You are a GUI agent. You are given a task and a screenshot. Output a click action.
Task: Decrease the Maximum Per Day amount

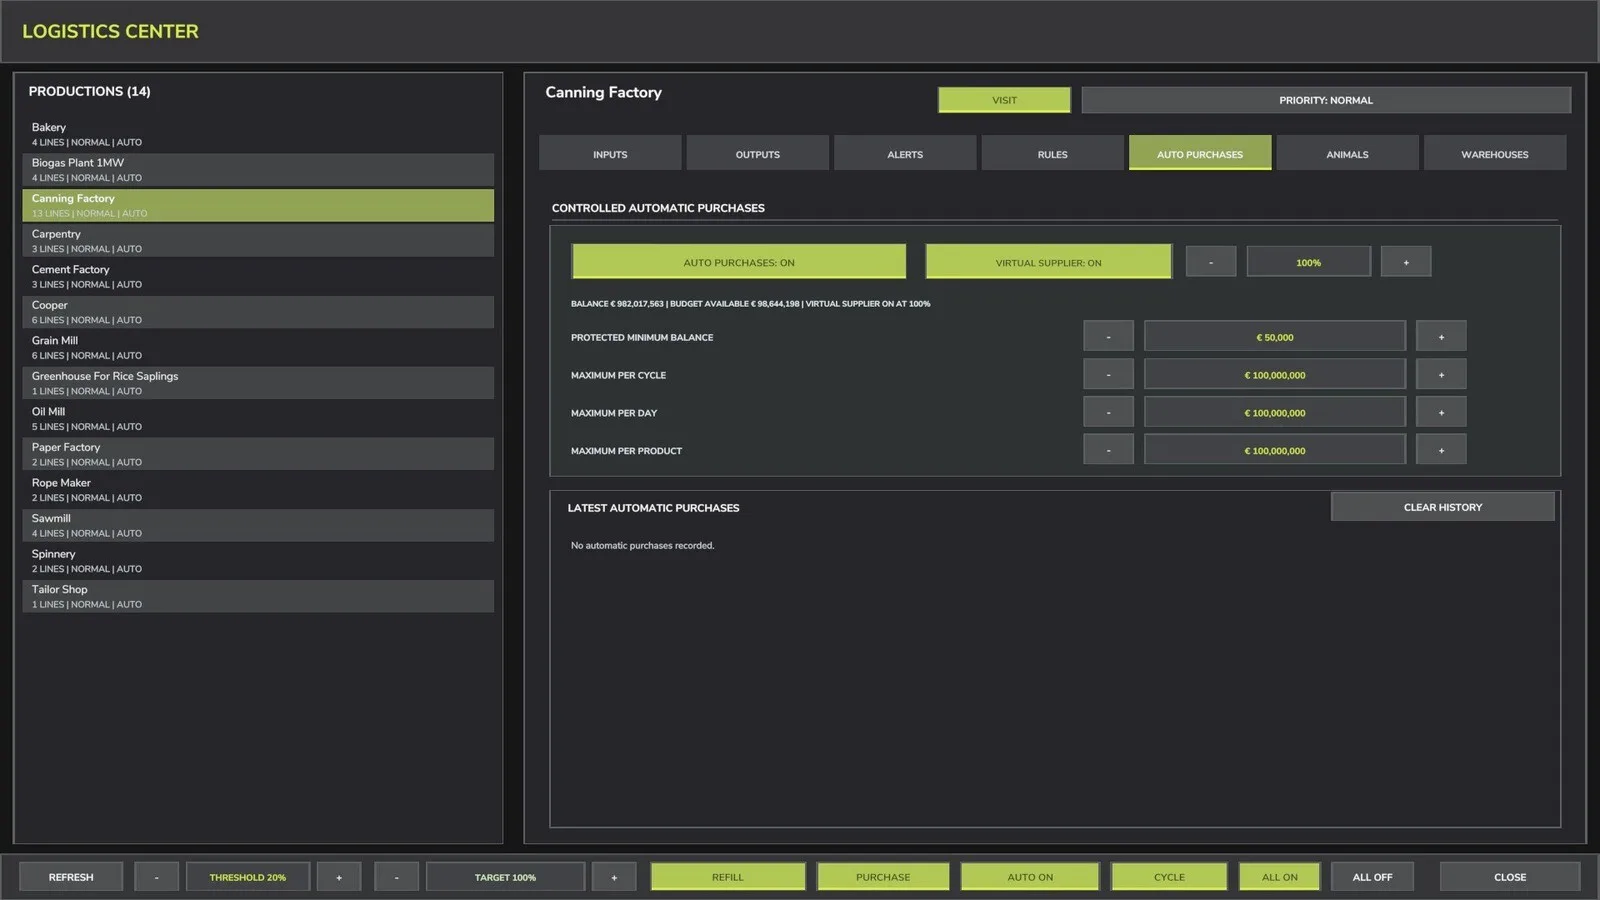1108,412
